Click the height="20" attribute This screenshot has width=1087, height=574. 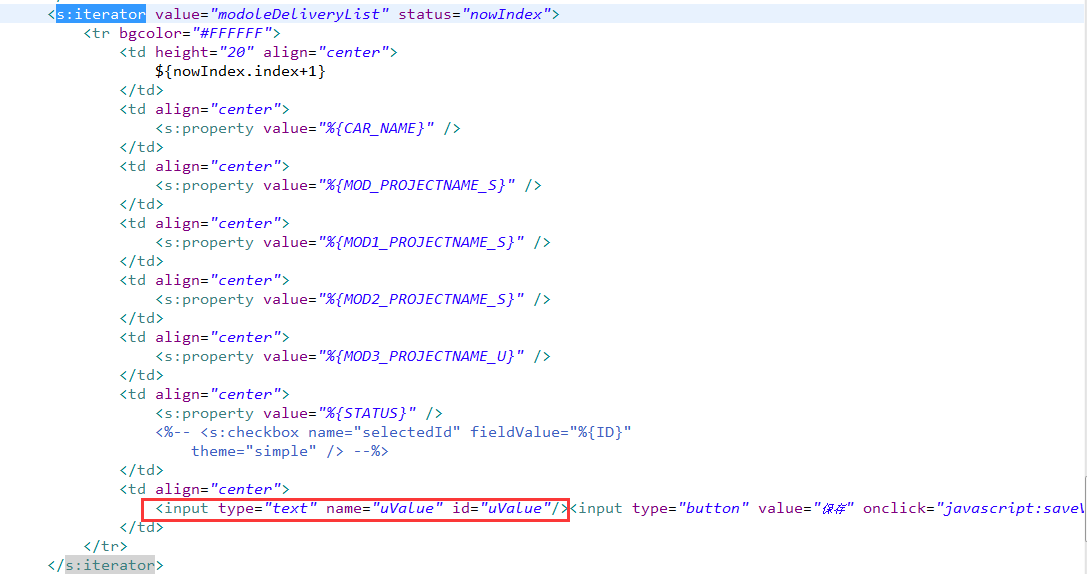tap(205, 53)
